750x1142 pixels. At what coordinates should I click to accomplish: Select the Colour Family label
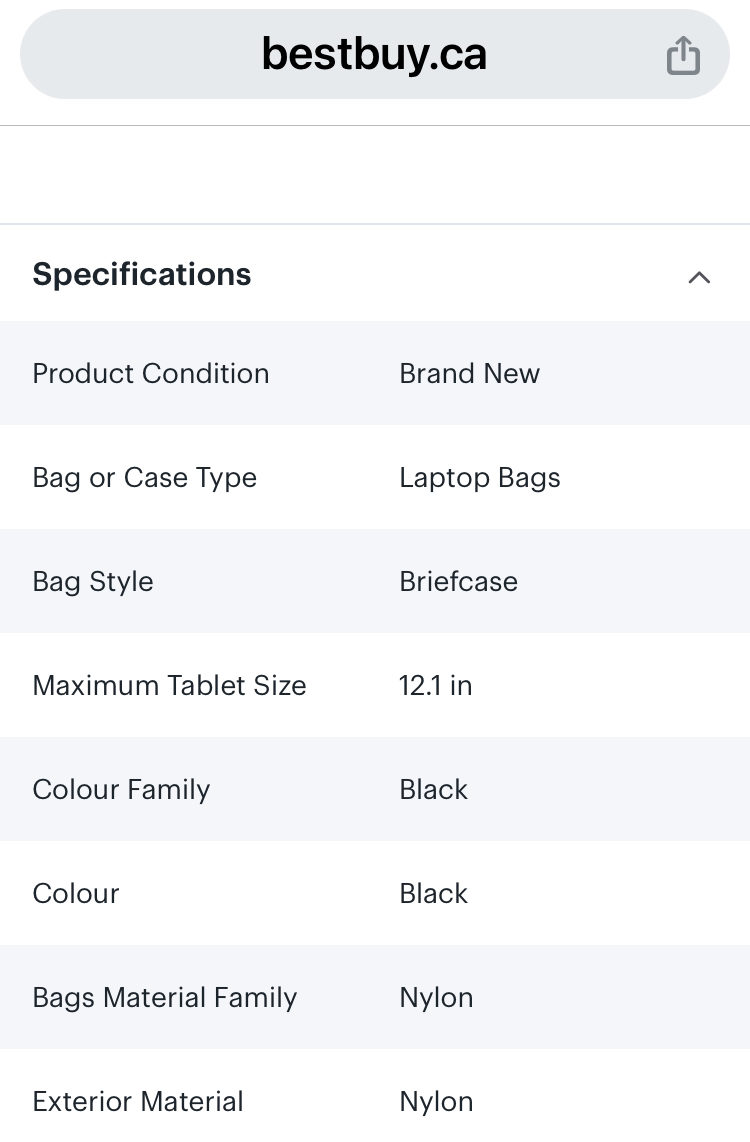tap(122, 790)
